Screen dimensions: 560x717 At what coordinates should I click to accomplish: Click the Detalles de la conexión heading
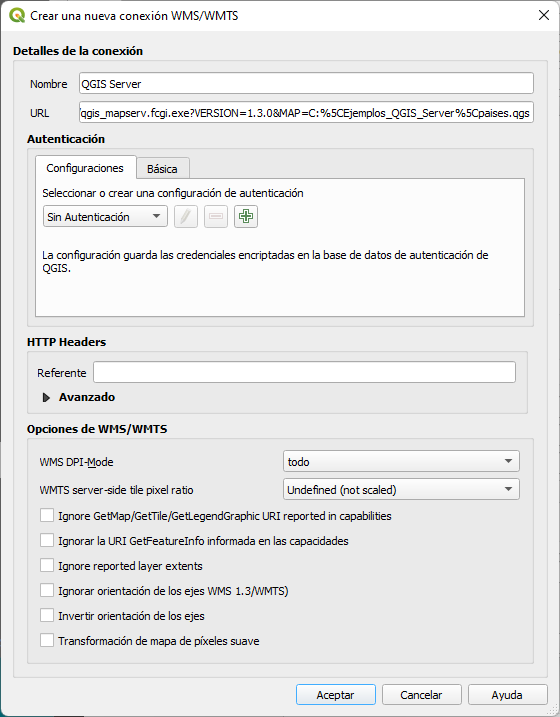point(78,51)
